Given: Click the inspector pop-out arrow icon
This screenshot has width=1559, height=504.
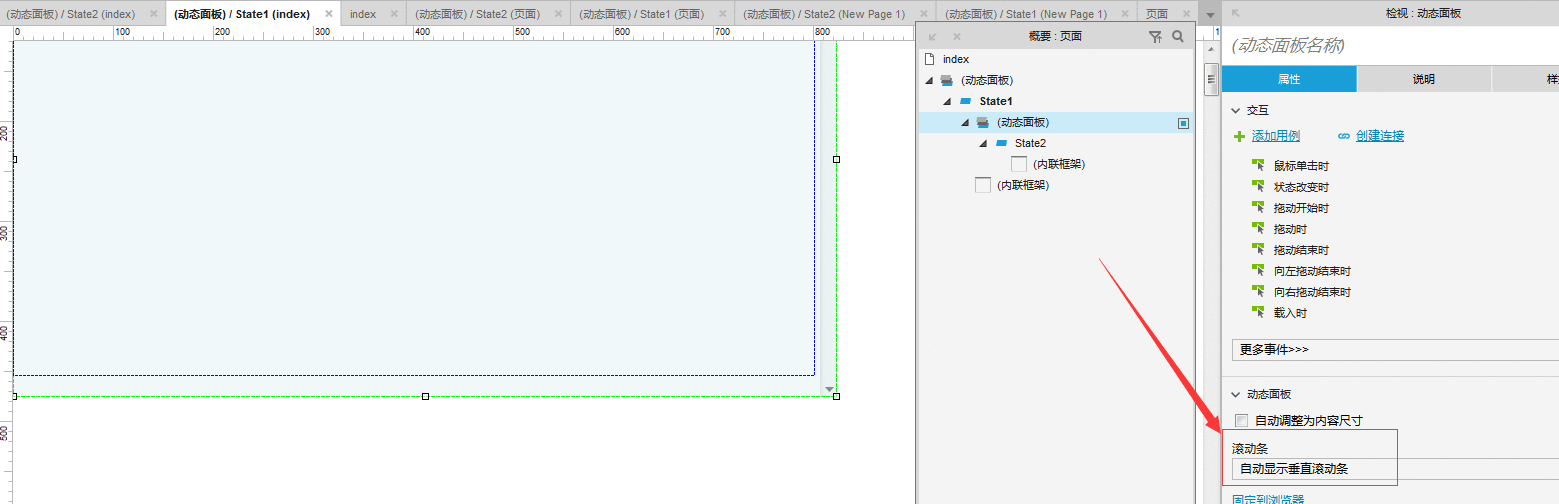Looking at the screenshot, I should (1236, 12).
